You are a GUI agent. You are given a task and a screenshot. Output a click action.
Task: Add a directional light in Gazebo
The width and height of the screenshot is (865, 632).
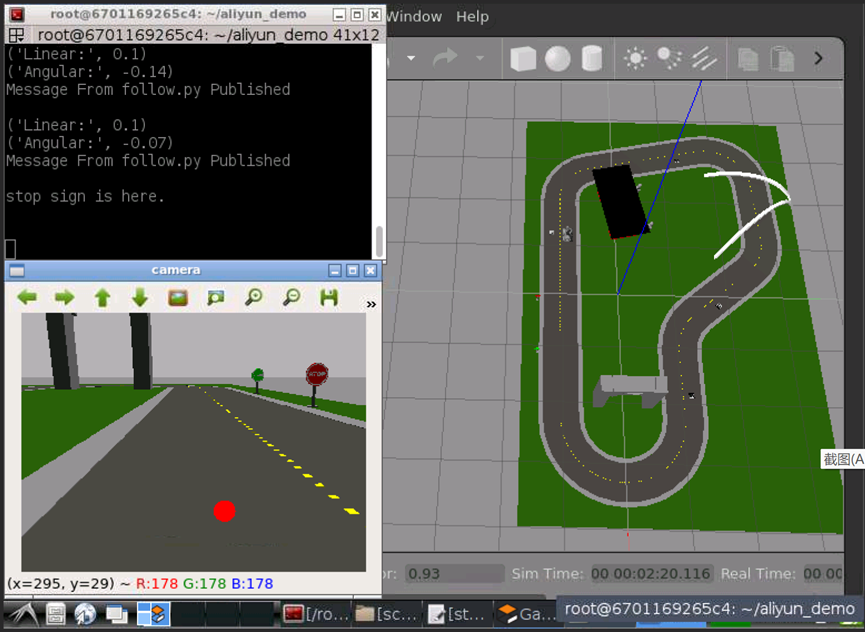coord(704,58)
